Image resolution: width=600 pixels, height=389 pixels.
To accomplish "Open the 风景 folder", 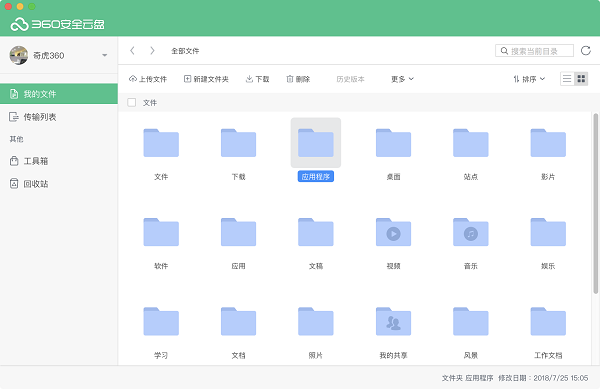I will coord(471,321).
